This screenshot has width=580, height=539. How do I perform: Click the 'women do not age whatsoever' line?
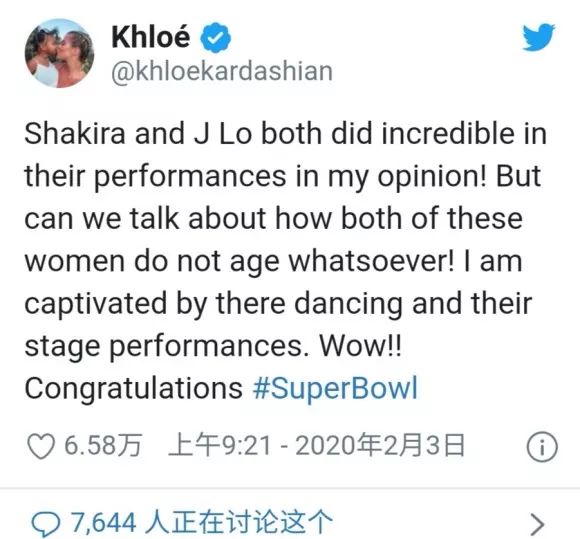[x=273, y=262]
